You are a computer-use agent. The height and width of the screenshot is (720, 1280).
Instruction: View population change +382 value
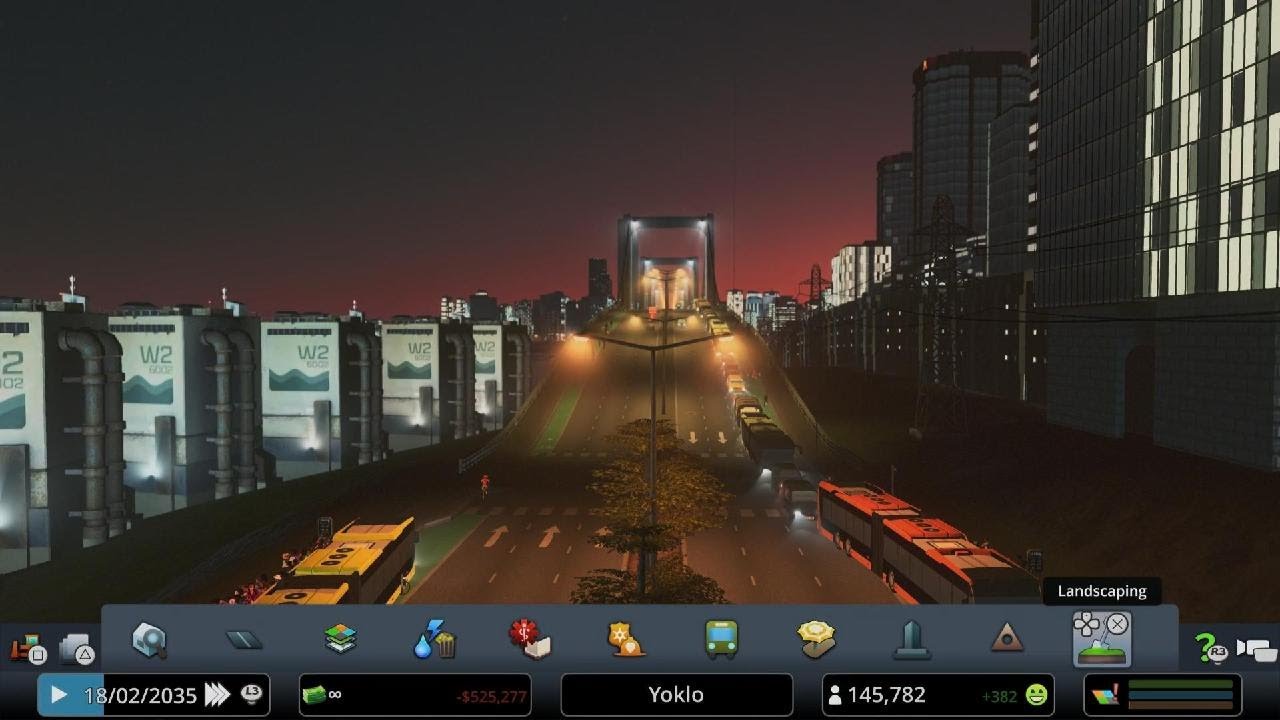click(x=1000, y=696)
